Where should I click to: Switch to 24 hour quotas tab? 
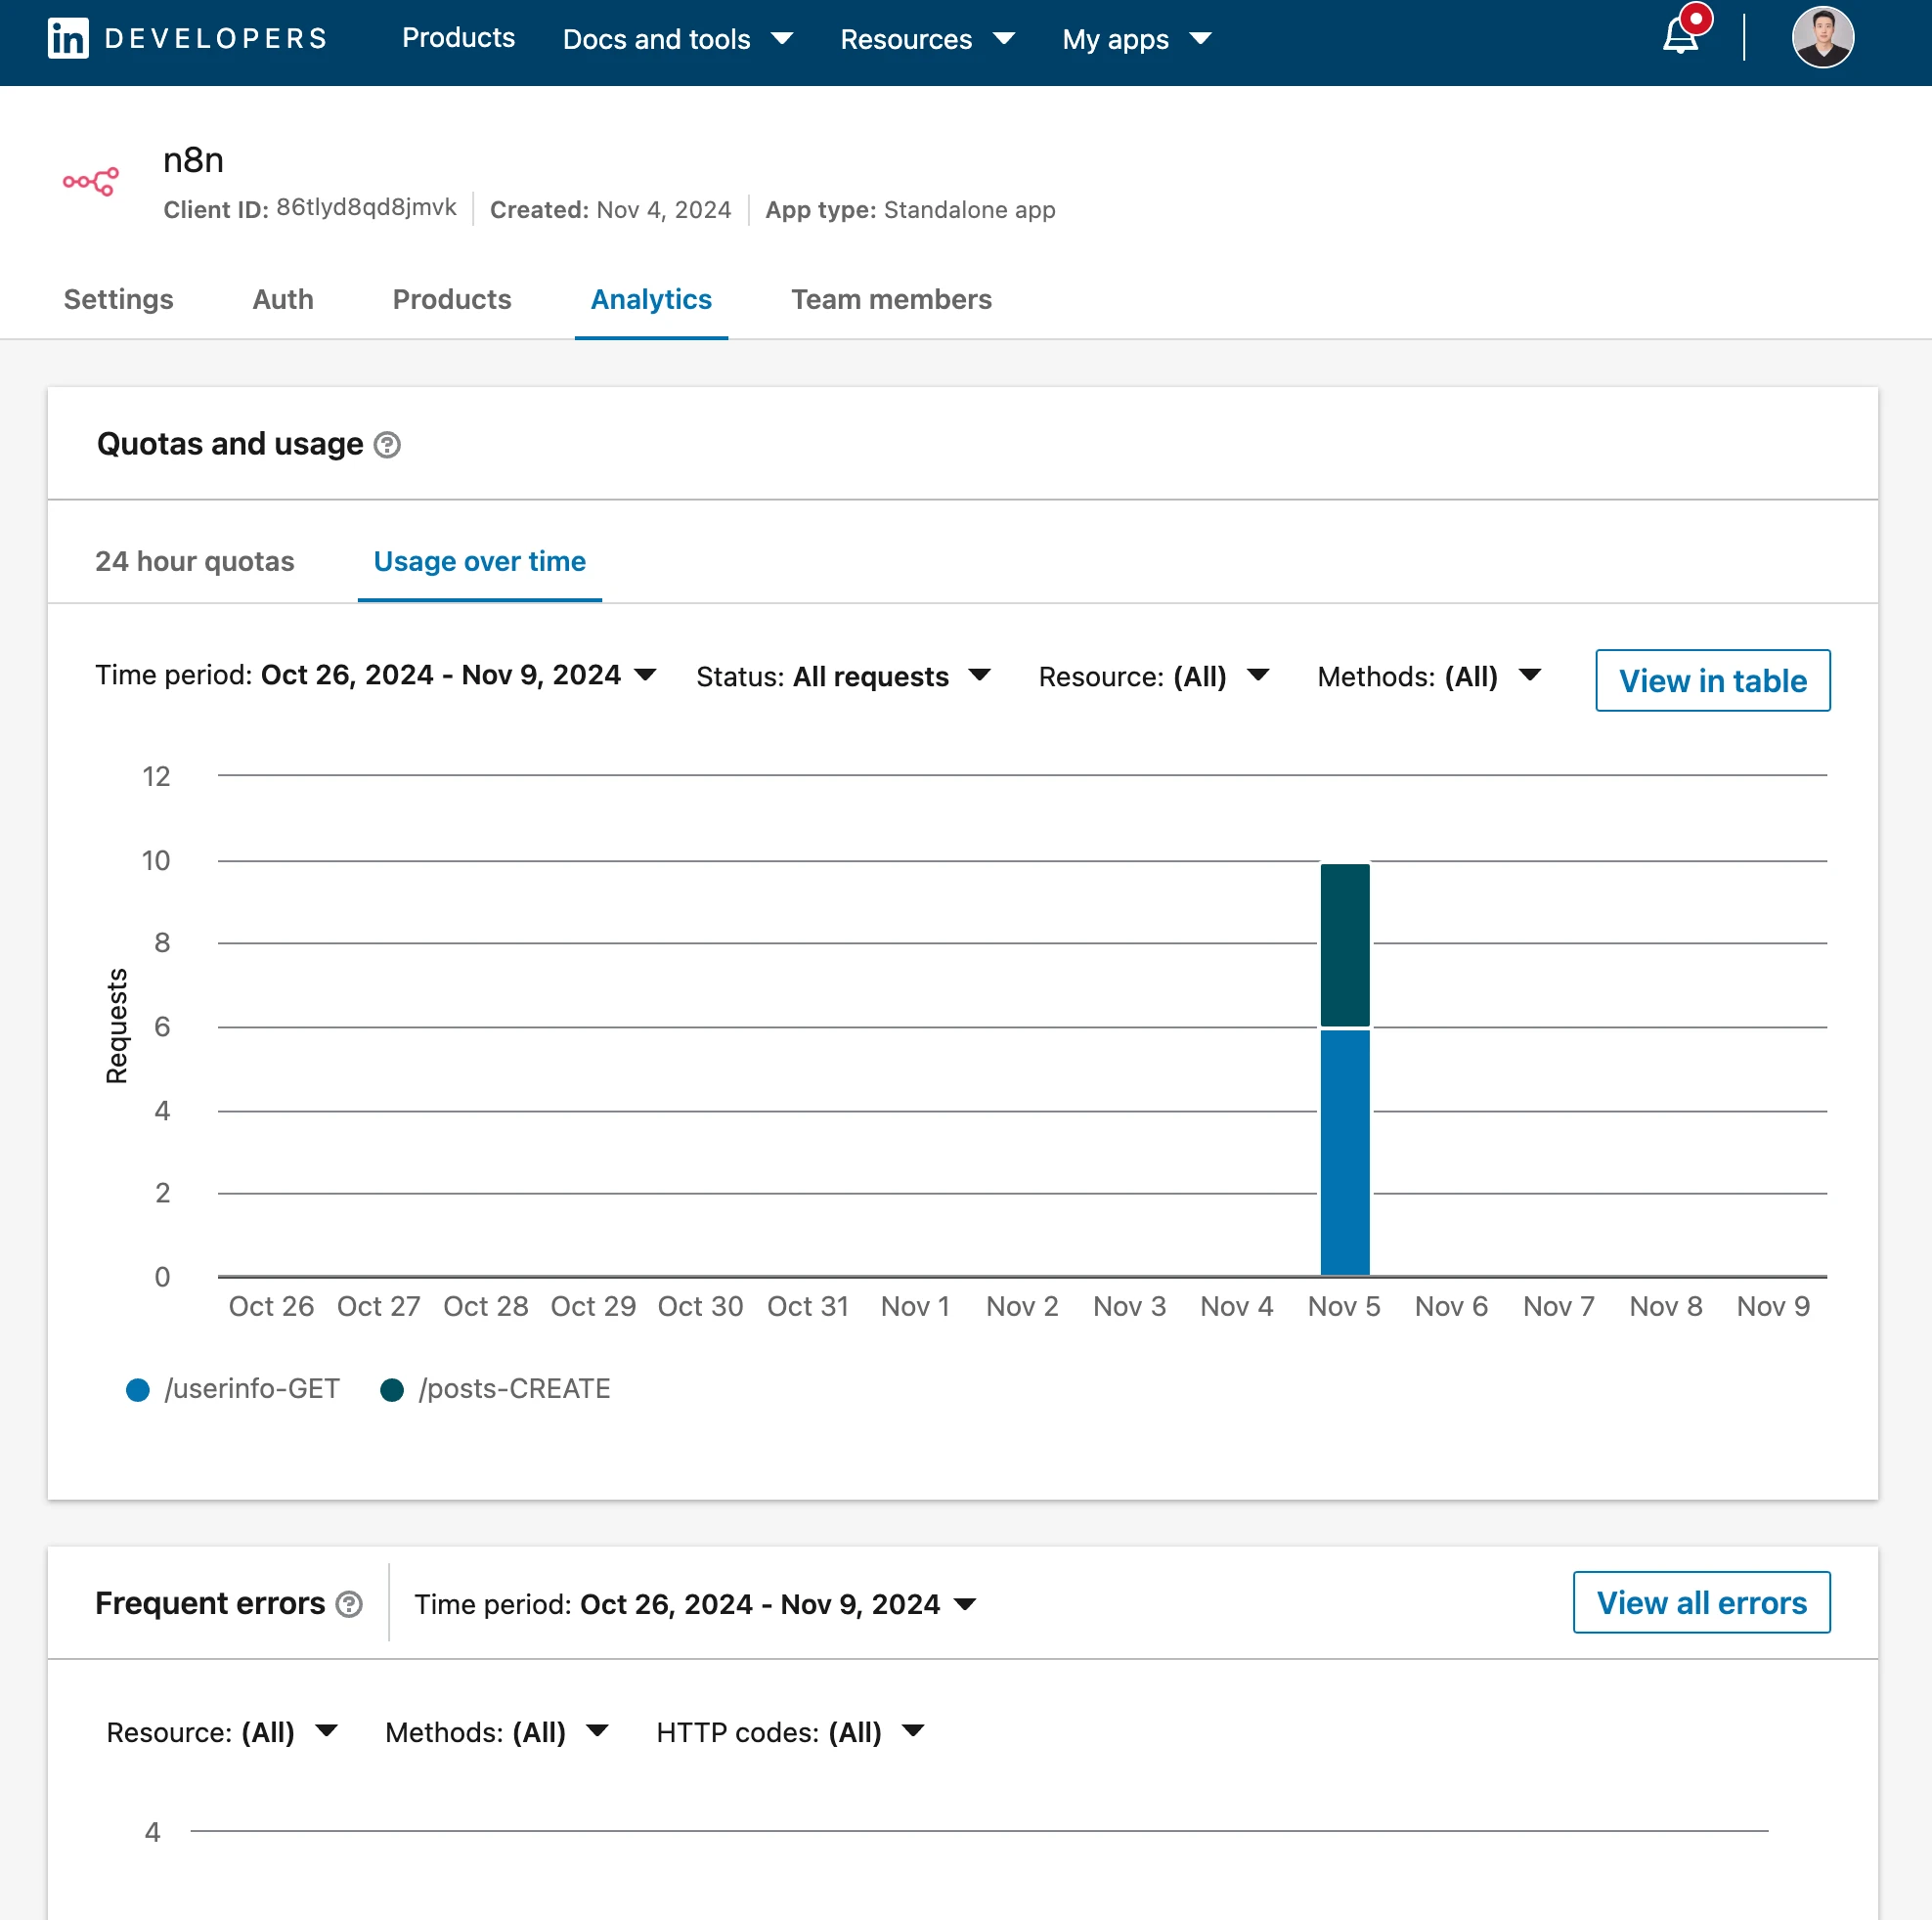pos(194,561)
